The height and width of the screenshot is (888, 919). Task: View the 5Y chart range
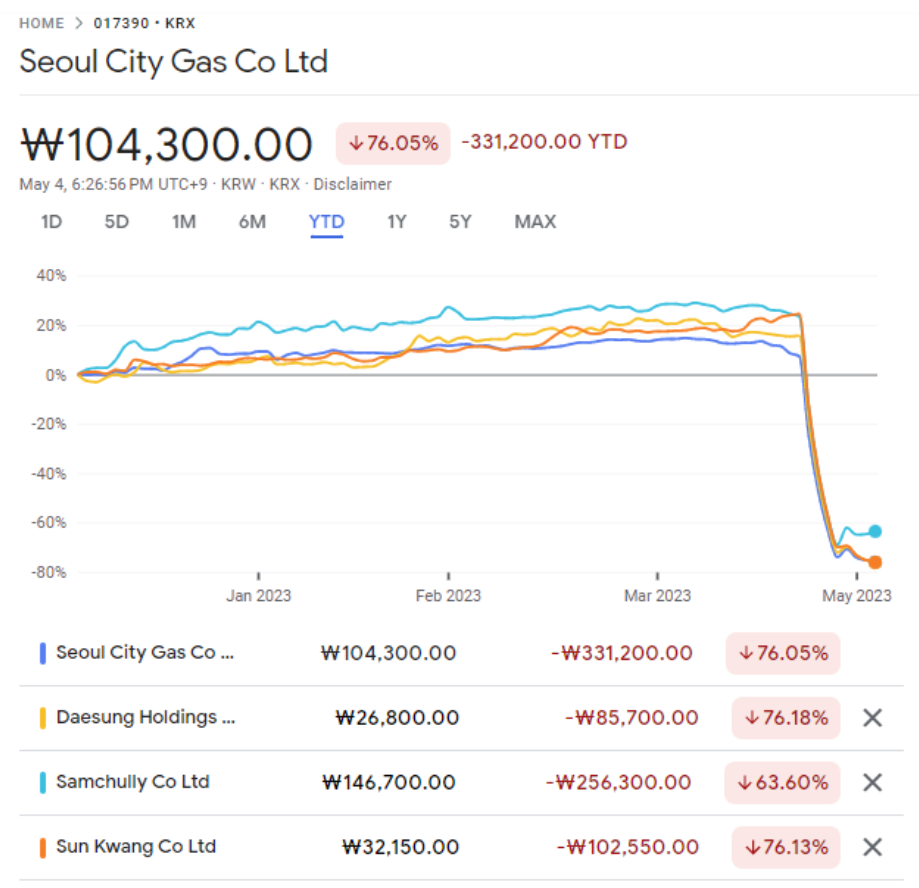(460, 222)
